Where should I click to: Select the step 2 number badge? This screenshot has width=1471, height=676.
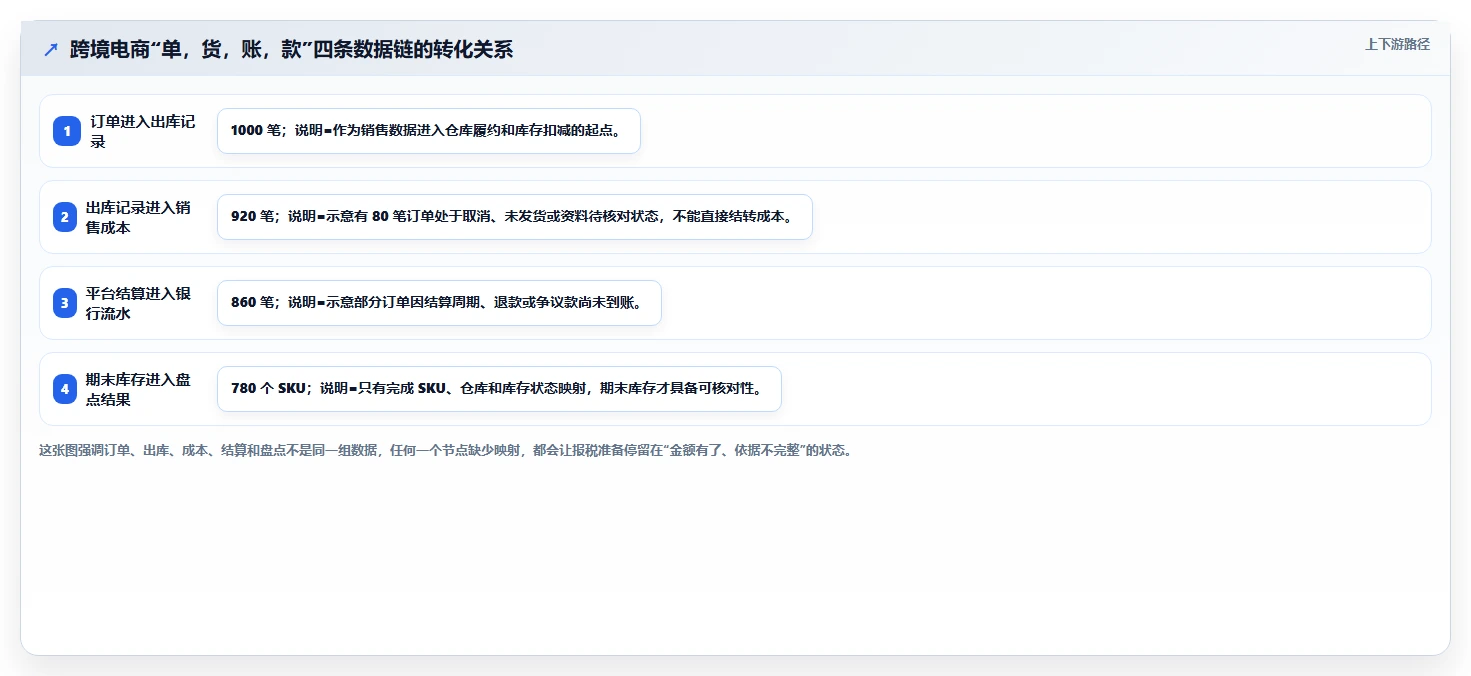(65, 217)
